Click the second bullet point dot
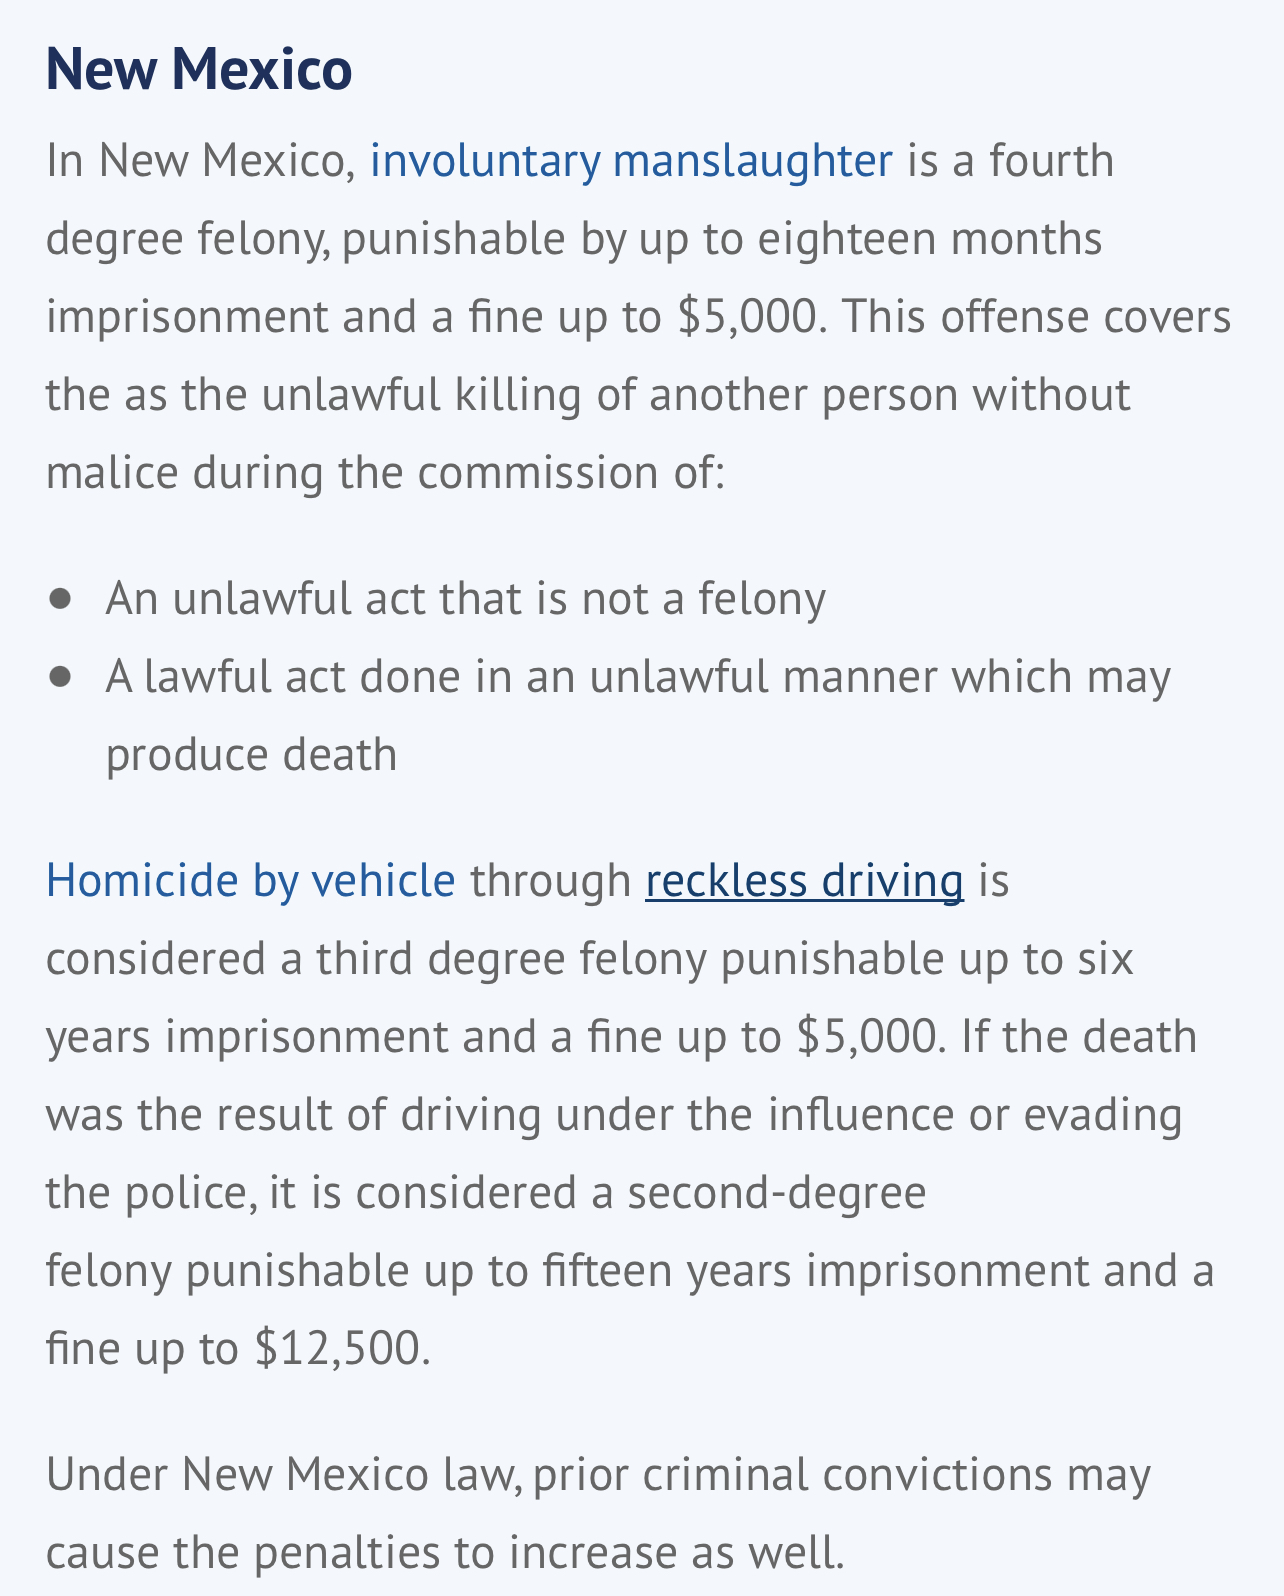 (x=60, y=677)
